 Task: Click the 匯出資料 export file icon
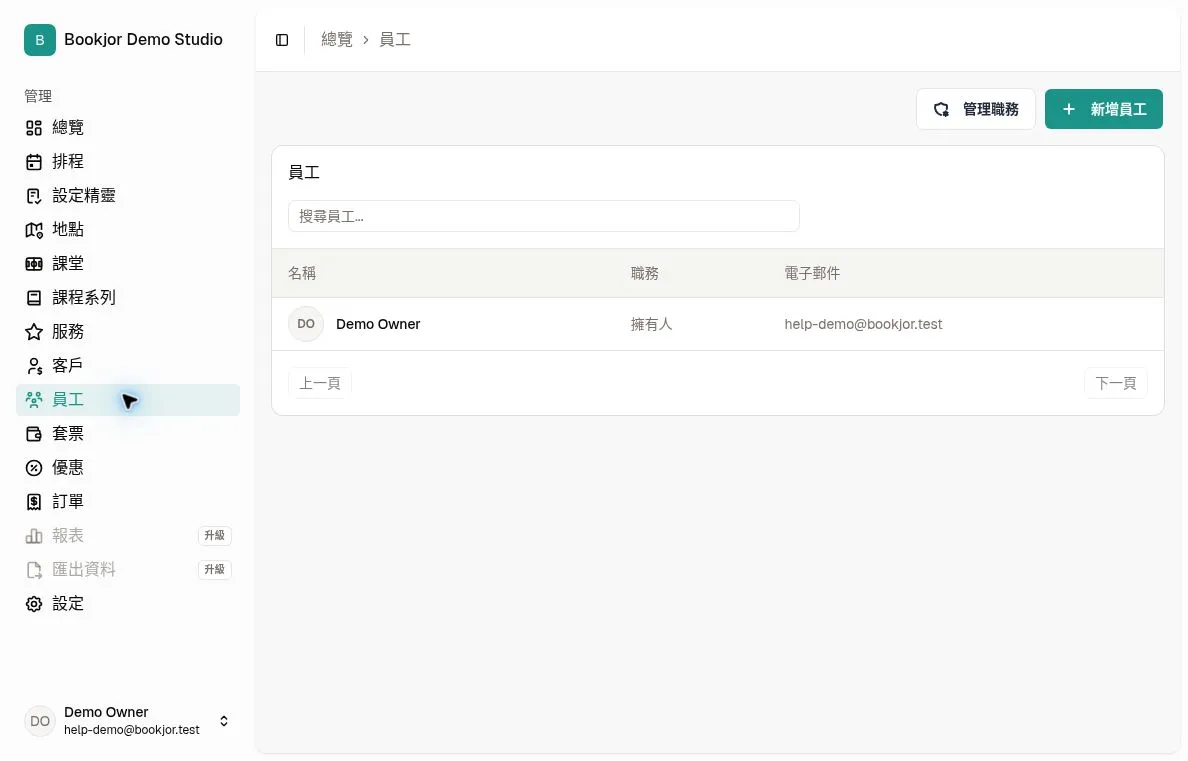click(33, 570)
